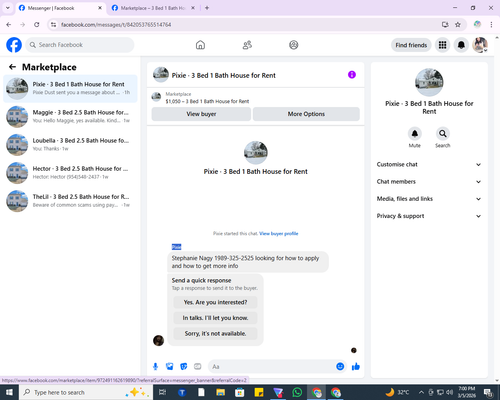
Task: Open the purple conversation information icon
Action: 352,75
